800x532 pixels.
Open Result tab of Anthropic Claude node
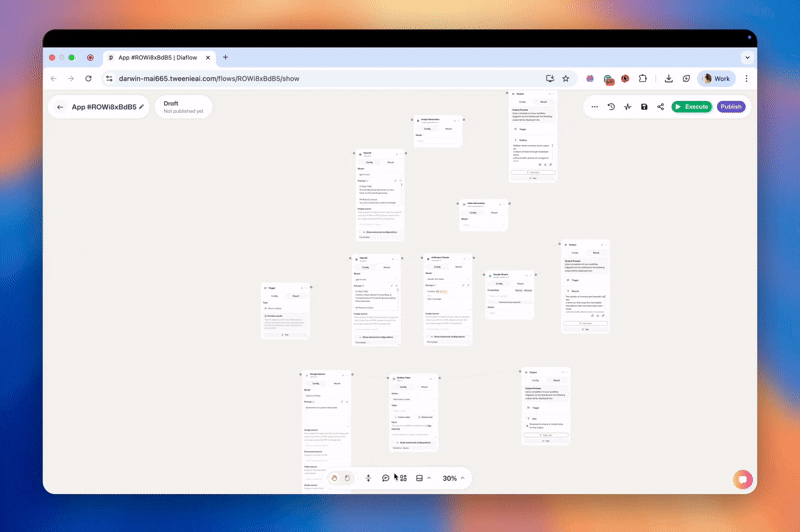pyautogui.click(x=459, y=267)
